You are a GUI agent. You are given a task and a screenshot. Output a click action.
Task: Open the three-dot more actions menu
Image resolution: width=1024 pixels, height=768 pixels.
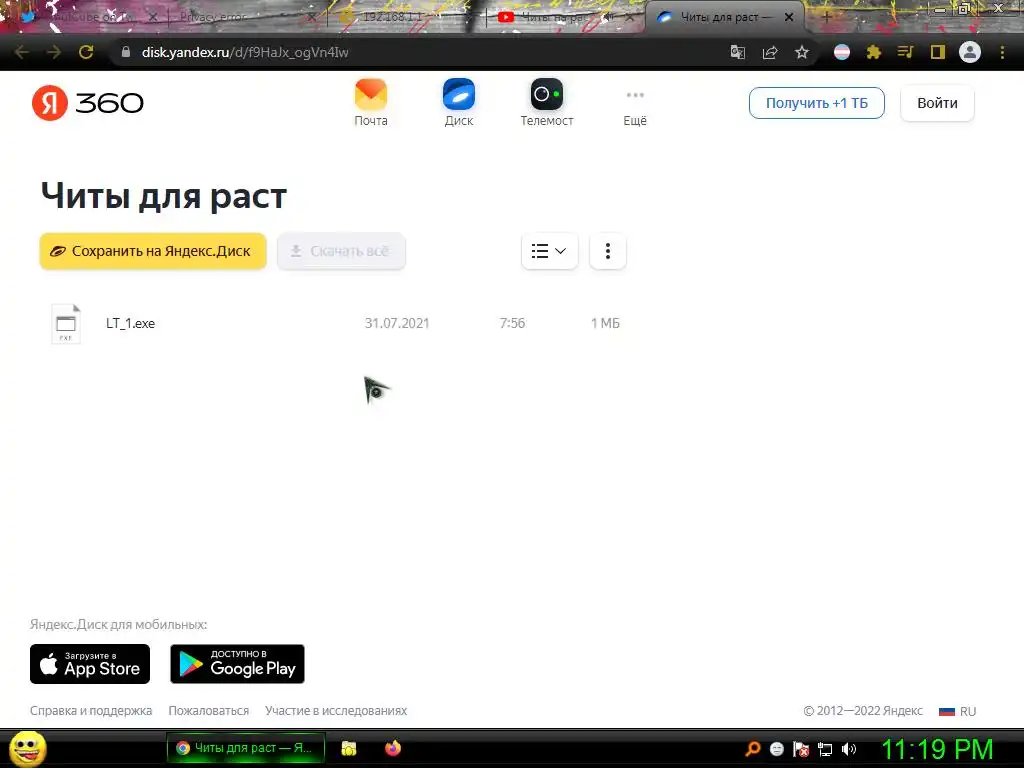point(607,251)
